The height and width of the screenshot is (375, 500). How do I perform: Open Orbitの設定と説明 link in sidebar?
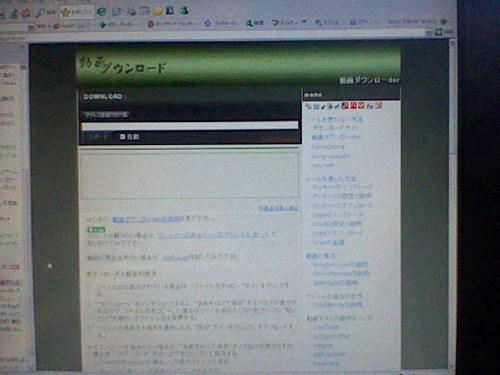click(337, 223)
